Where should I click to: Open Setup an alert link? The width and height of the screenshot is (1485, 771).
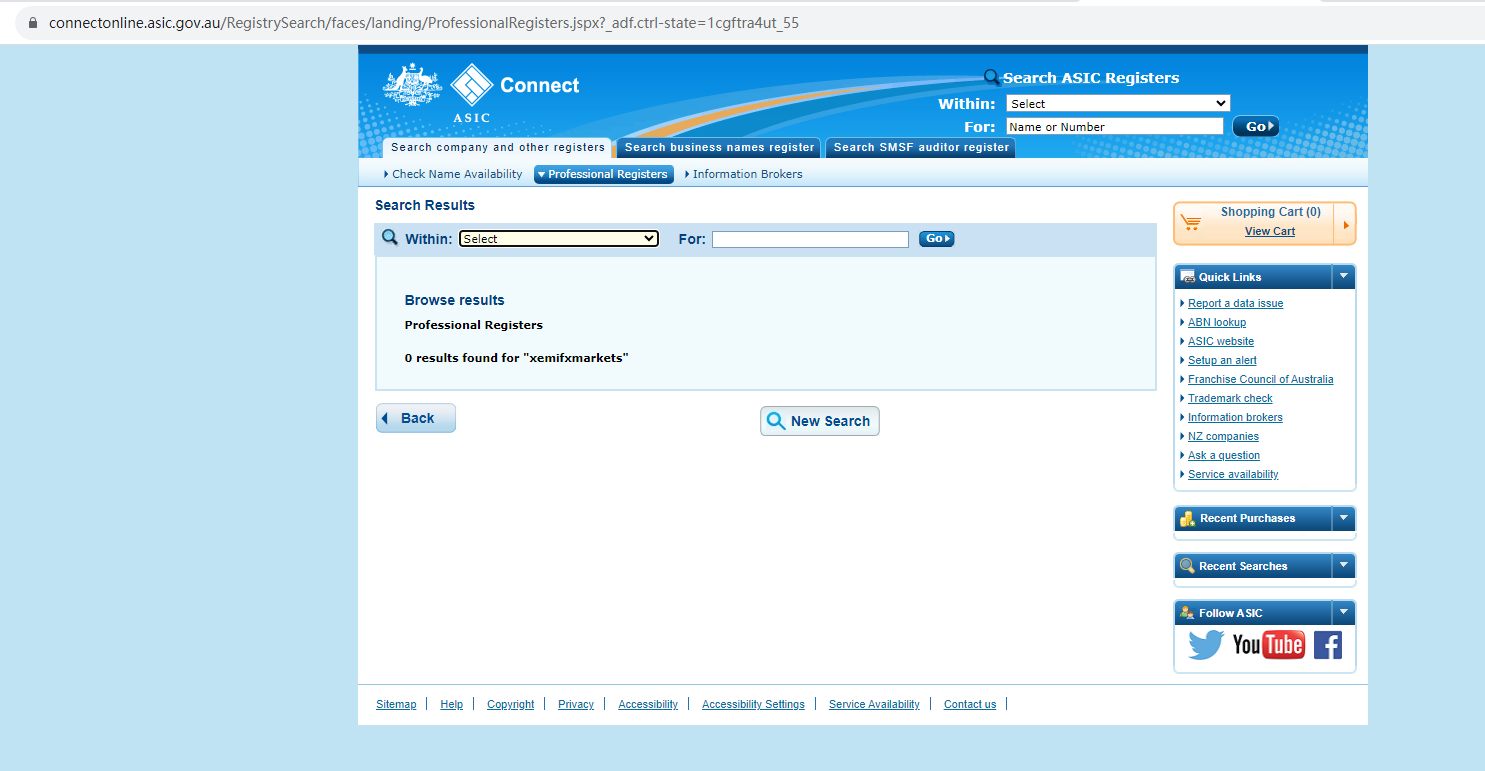tap(1222, 360)
